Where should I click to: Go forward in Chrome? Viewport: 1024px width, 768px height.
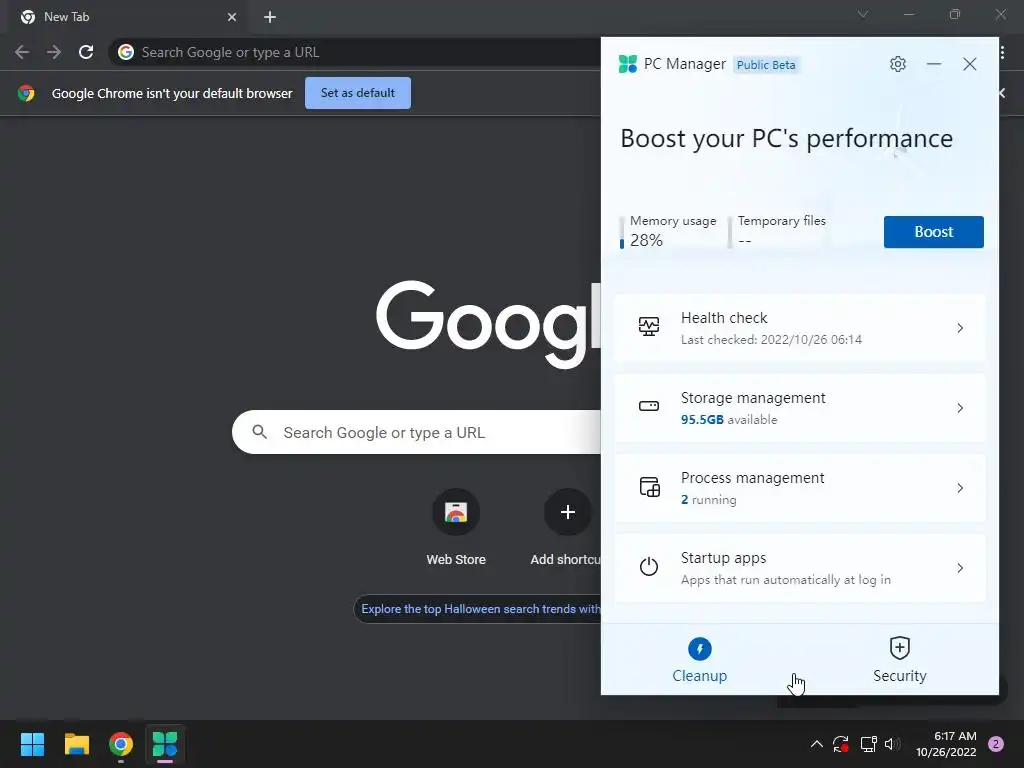click(54, 52)
